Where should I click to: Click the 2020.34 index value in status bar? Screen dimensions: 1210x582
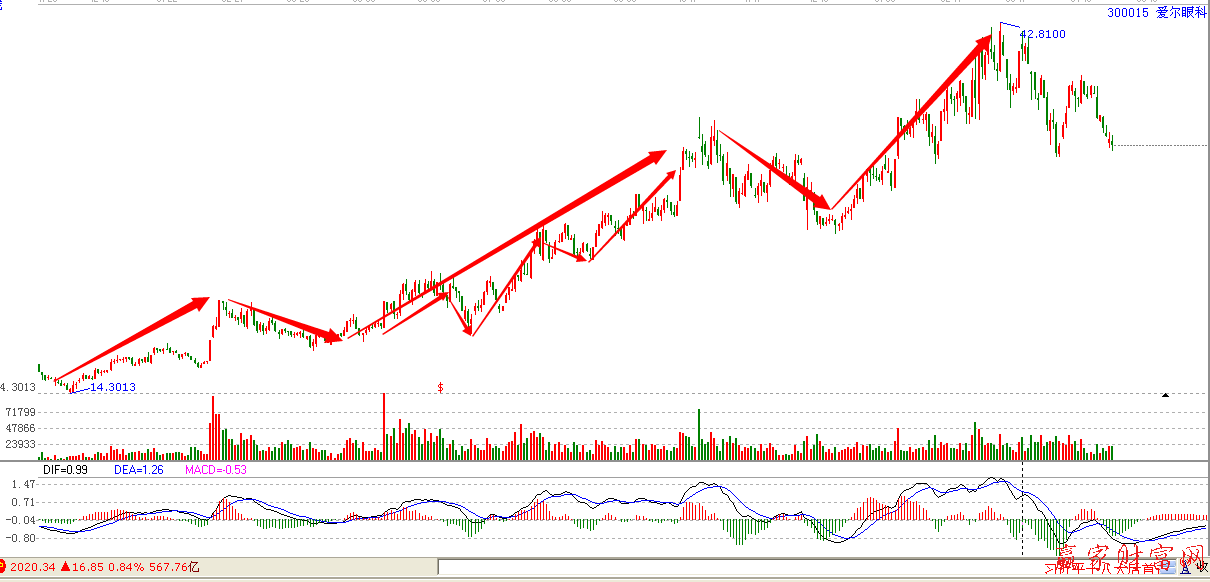pos(33,567)
